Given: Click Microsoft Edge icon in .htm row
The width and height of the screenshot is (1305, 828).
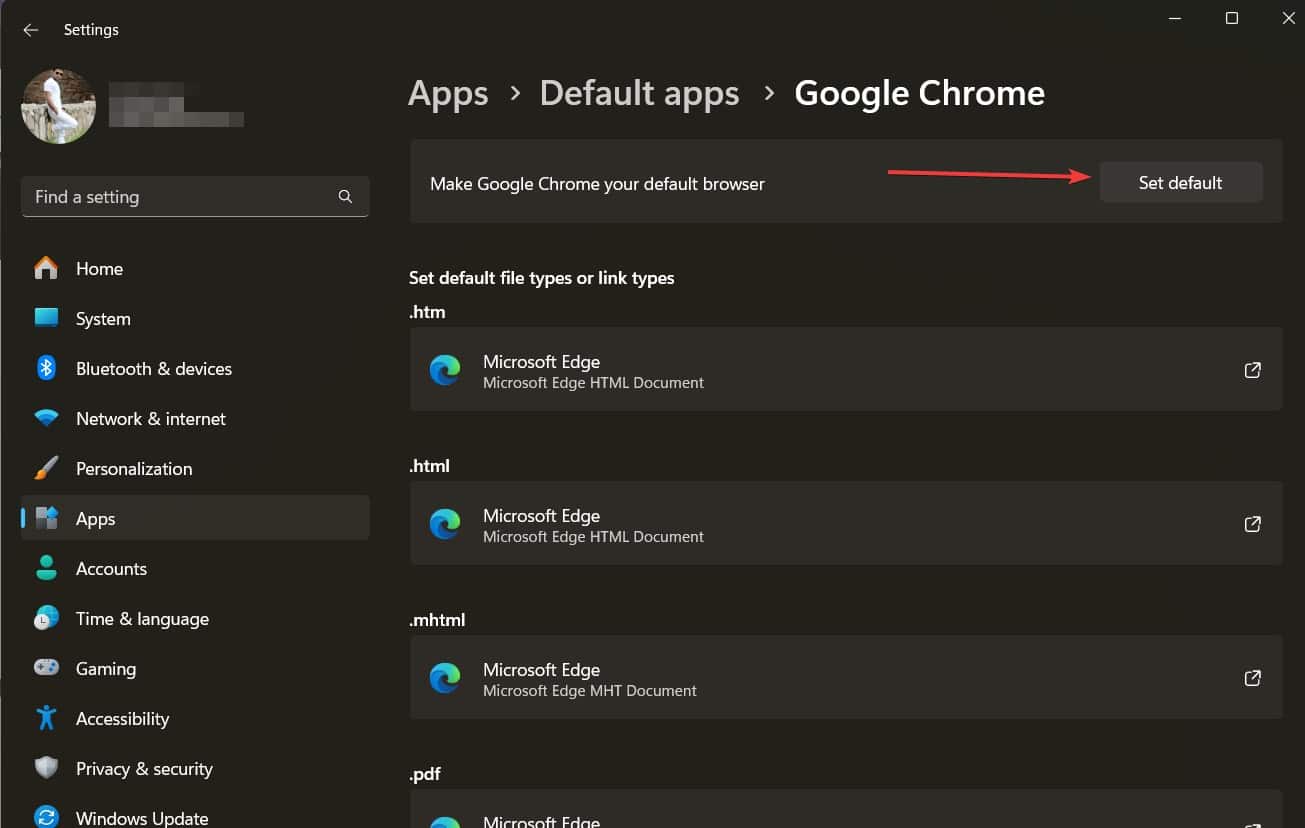Looking at the screenshot, I should click(445, 370).
